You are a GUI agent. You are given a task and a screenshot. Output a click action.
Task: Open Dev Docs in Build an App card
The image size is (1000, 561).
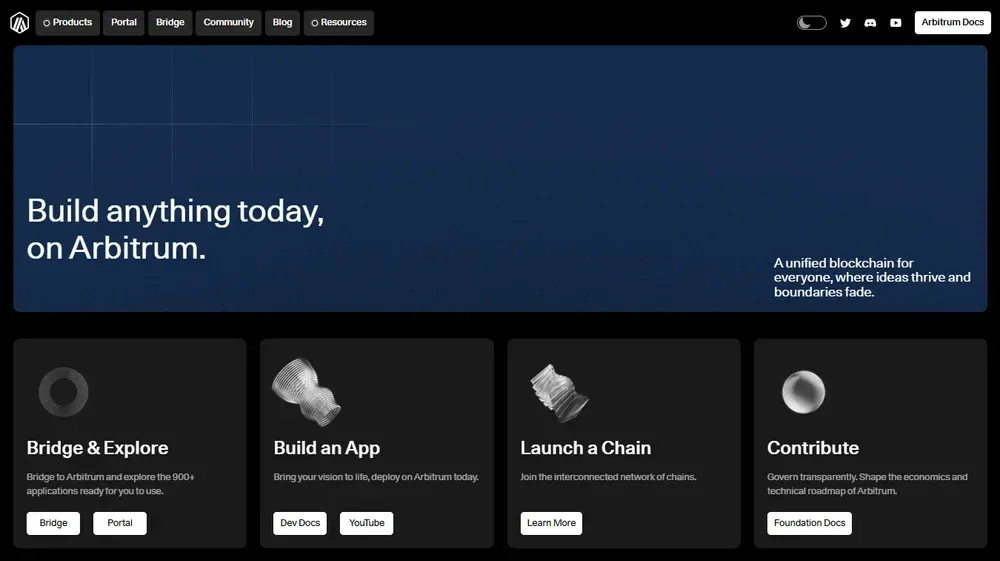coord(300,523)
